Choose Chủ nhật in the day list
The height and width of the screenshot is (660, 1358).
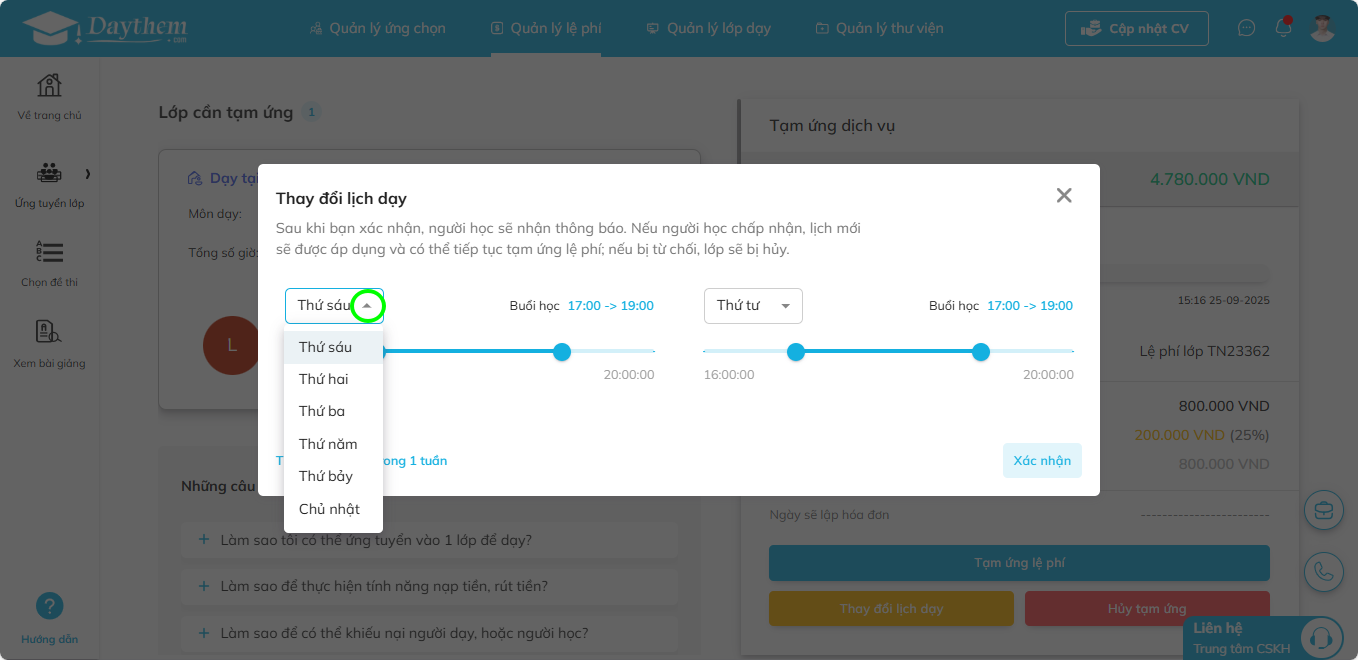click(x=329, y=509)
